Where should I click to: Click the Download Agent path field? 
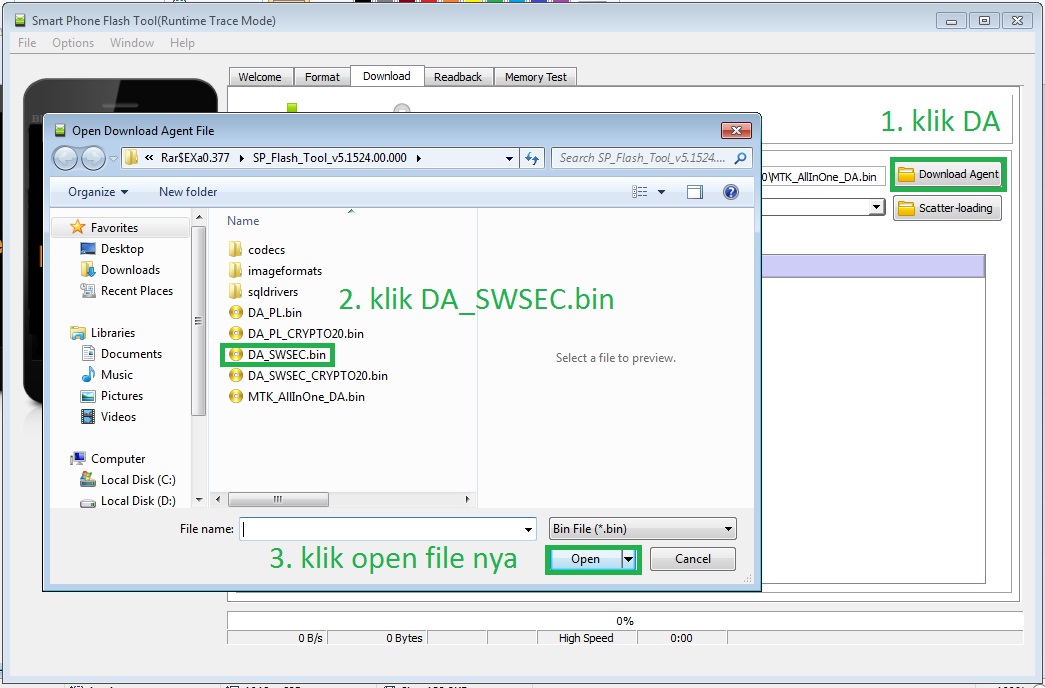pyautogui.click(x=823, y=177)
